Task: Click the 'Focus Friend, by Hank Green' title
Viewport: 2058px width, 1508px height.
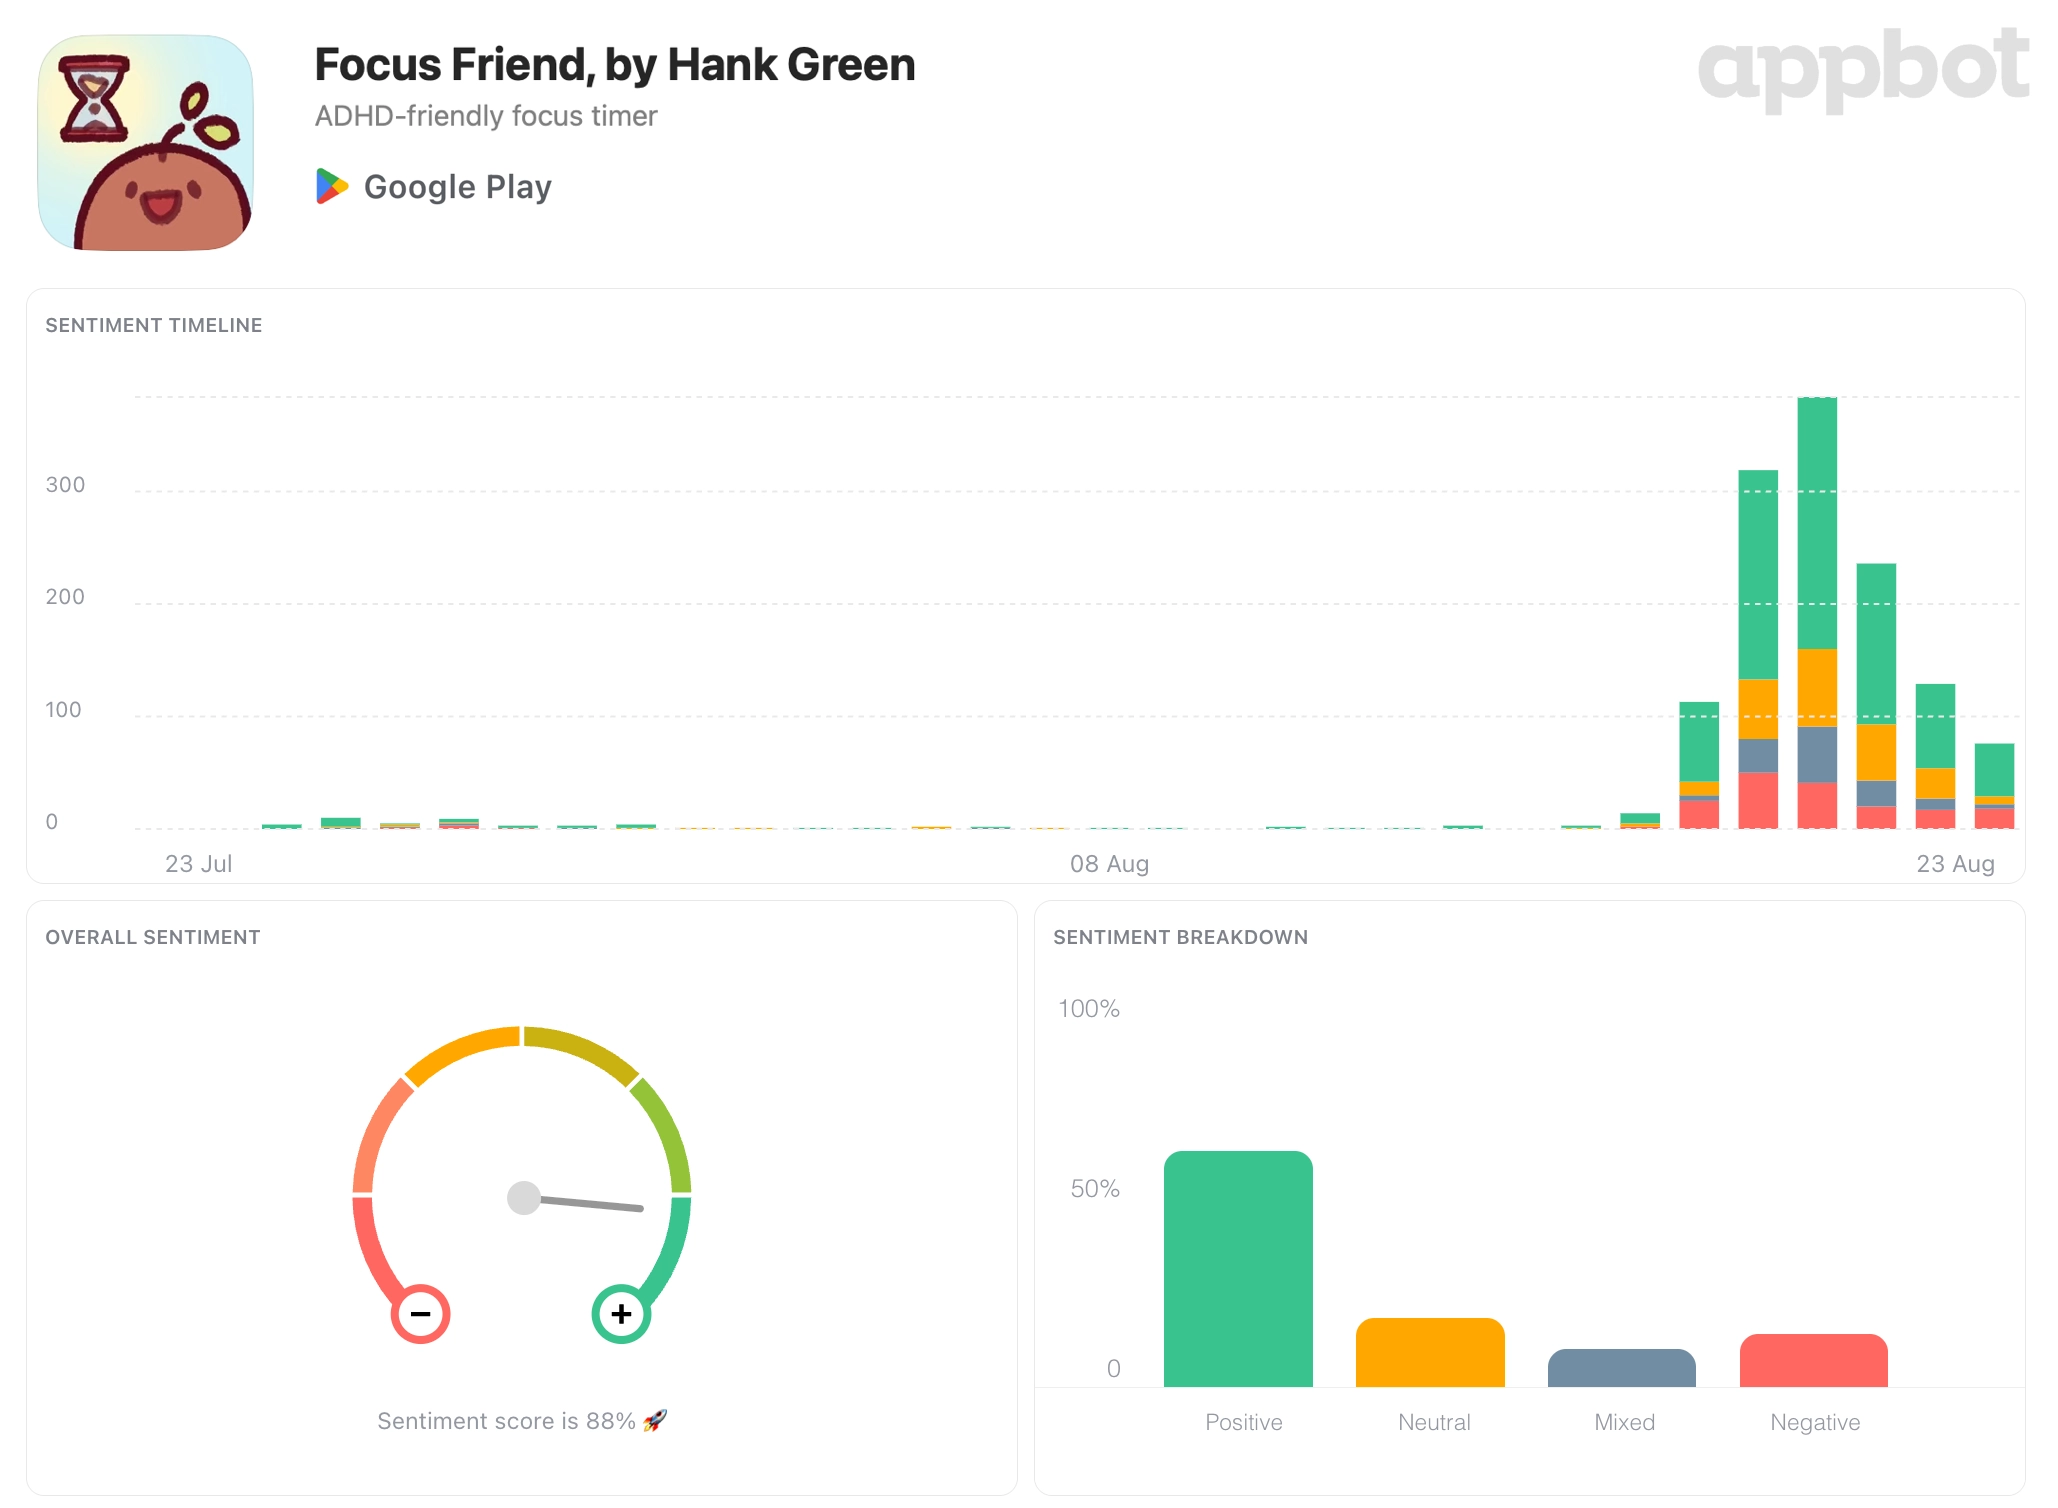Action: pos(615,65)
